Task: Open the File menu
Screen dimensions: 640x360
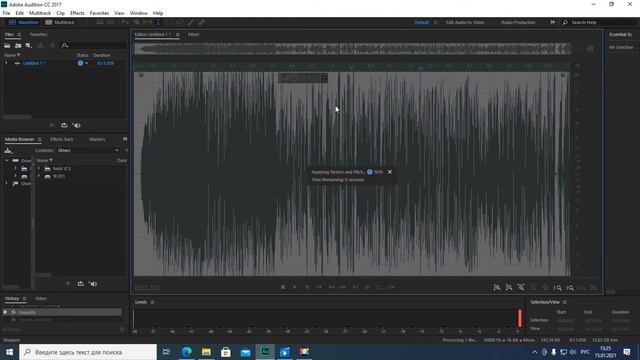Action: [6, 13]
